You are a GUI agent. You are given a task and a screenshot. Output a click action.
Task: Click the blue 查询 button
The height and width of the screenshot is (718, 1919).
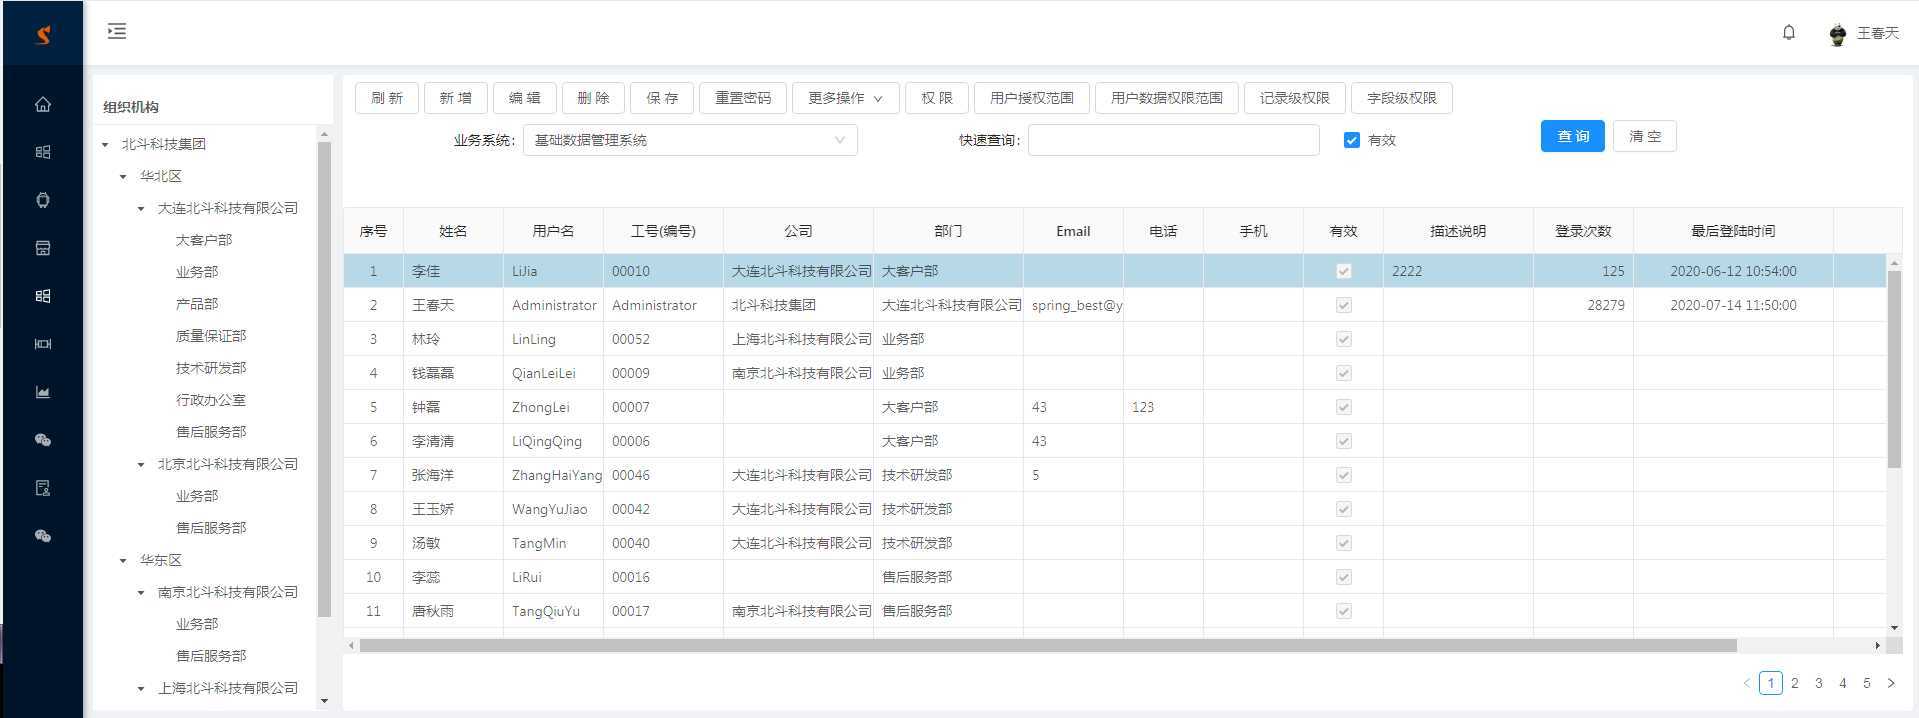(x=1571, y=136)
